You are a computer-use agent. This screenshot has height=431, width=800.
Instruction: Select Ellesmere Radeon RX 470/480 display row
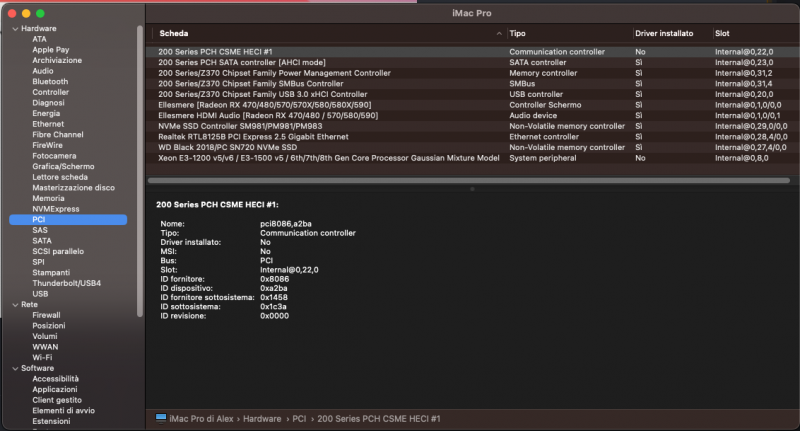(x=472, y=105)
